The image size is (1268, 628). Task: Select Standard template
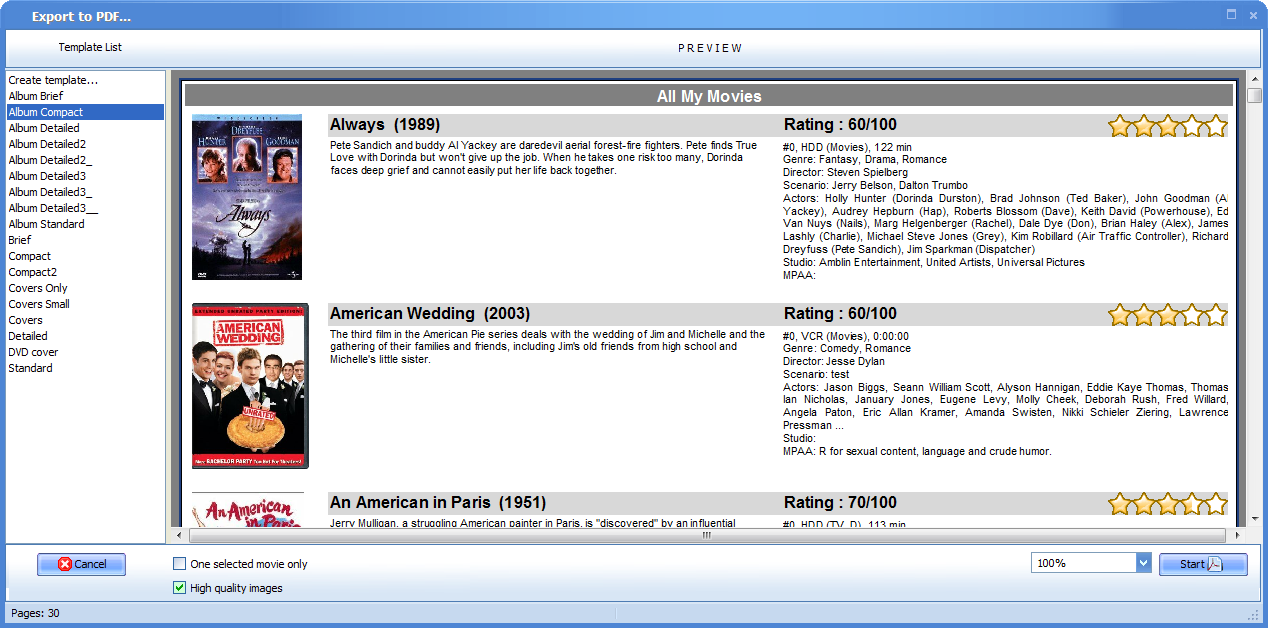click(85, 368)
